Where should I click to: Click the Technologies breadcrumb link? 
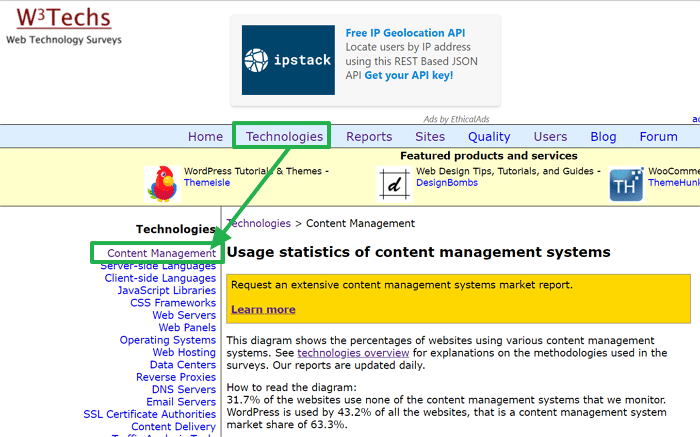pyautogui.click(x=258, y=223)
